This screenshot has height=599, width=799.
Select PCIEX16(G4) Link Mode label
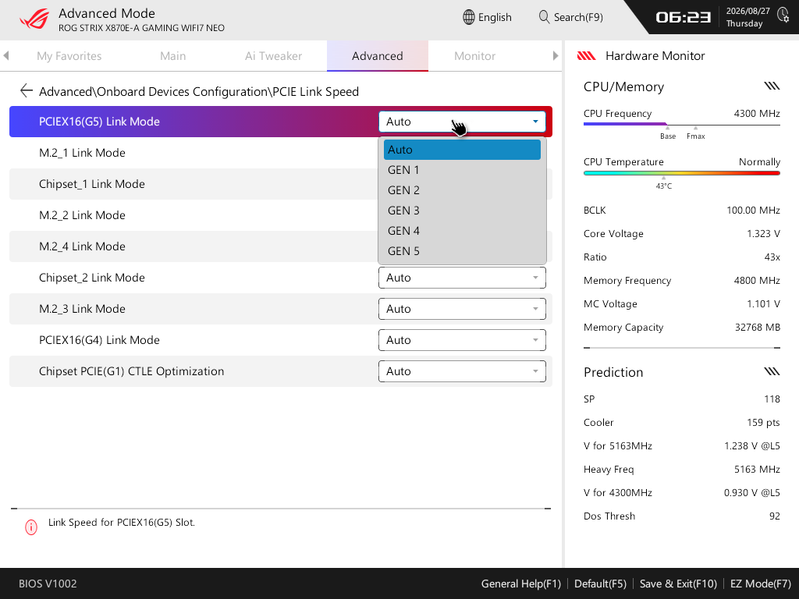coord(99,340)
